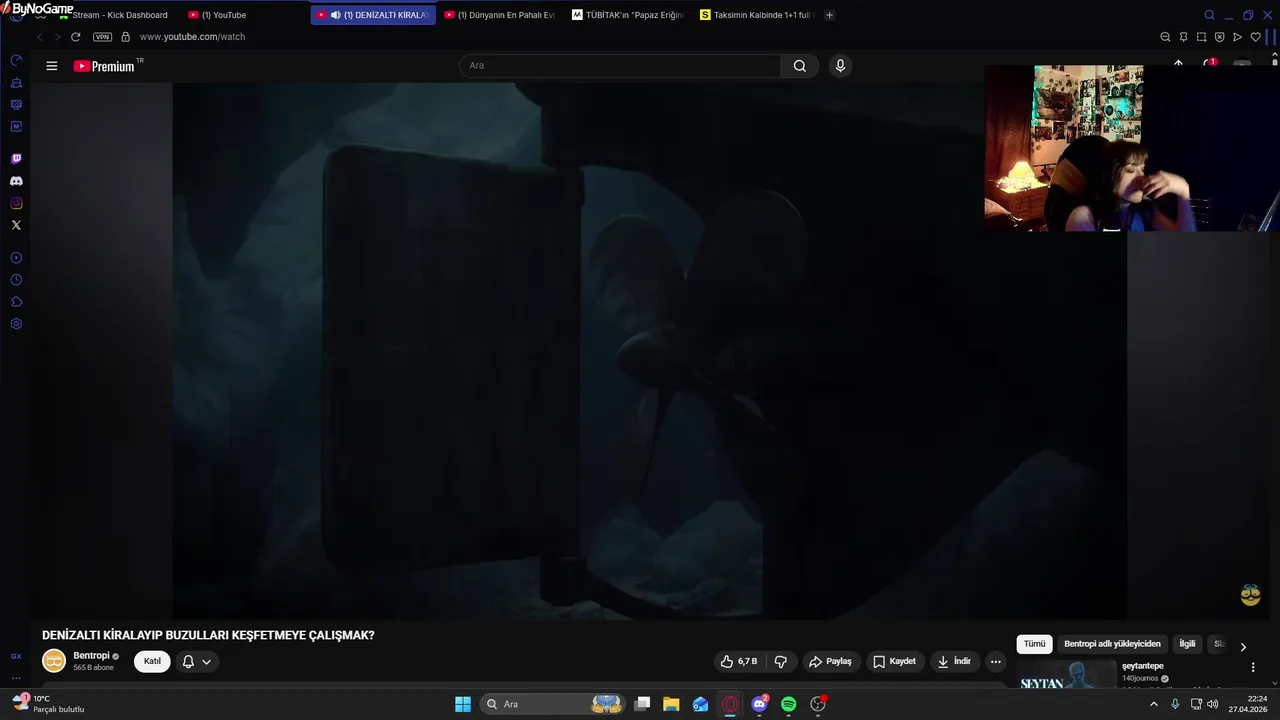Open clock and date 22:24 panel
This screenshot has height=720, width=1280.
tap(1250, 704)
